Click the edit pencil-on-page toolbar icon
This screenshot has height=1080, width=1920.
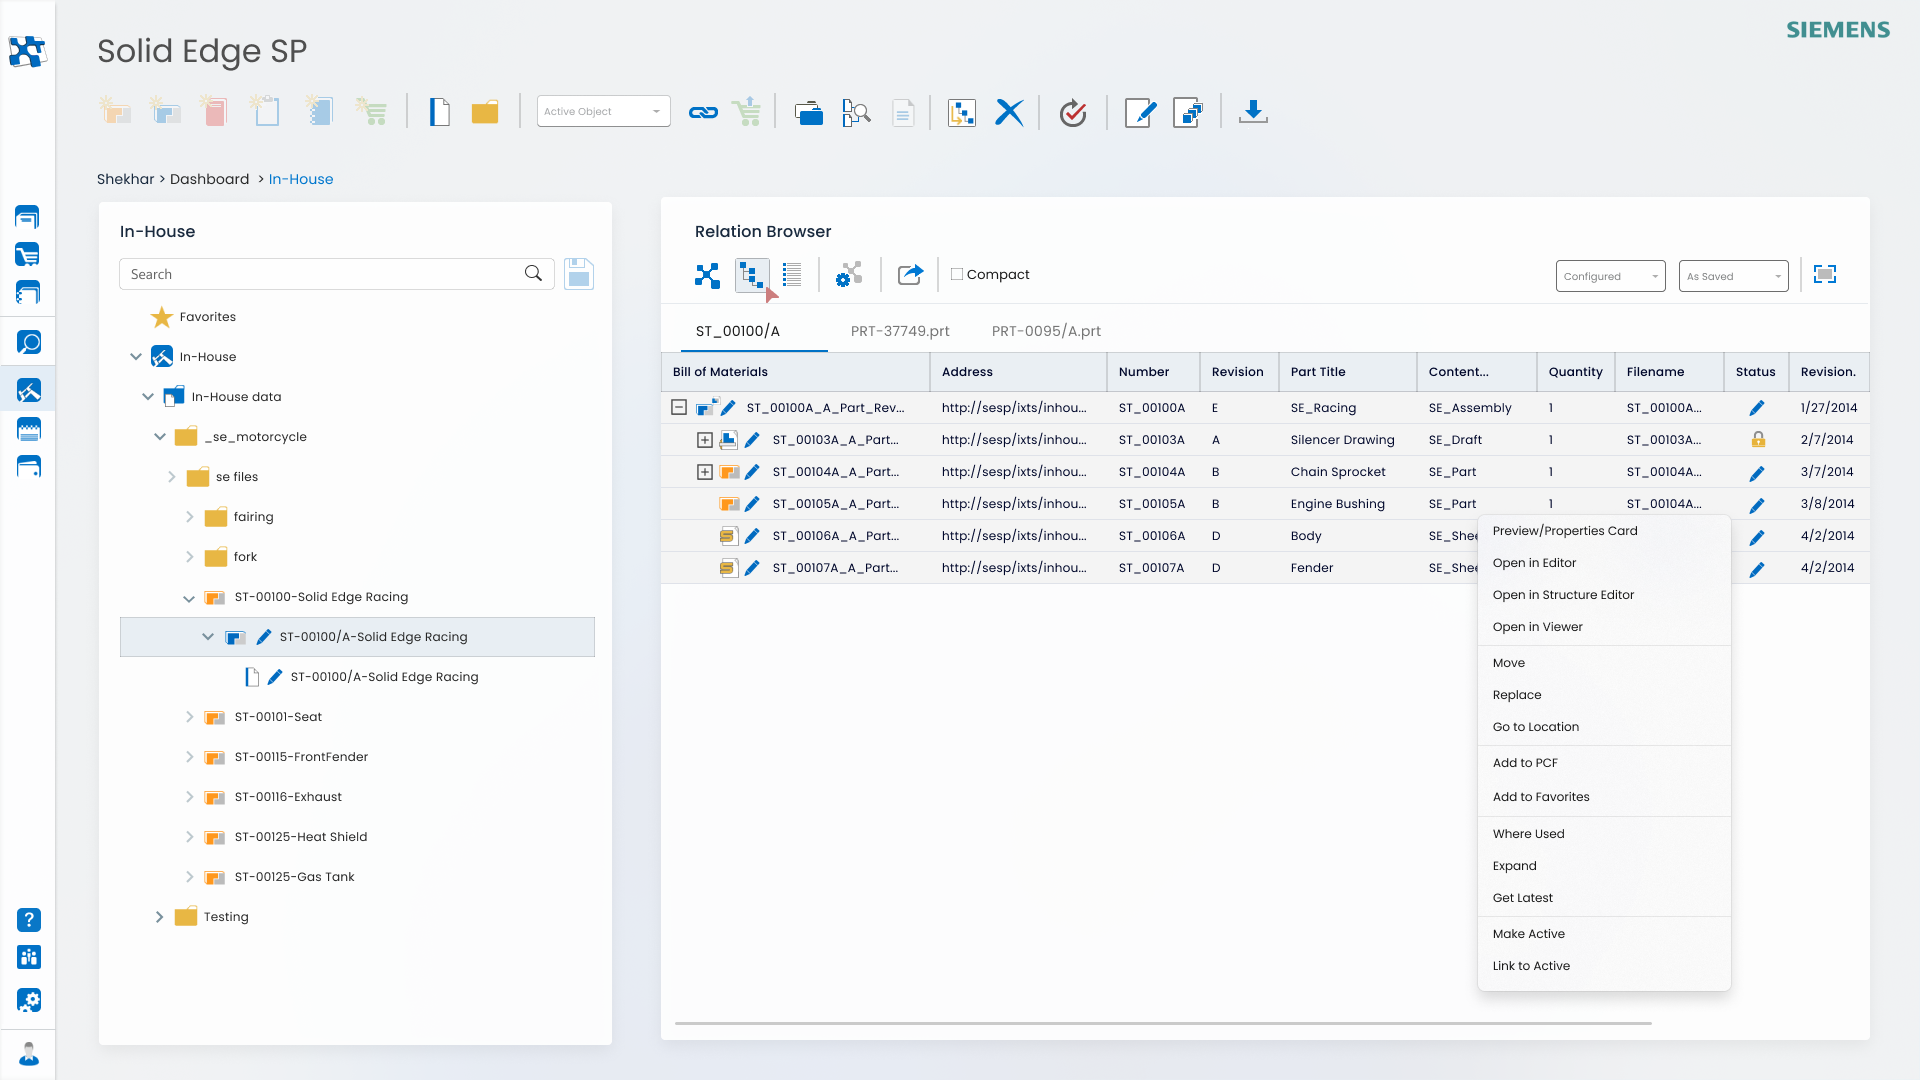(x=1140, y=112)
